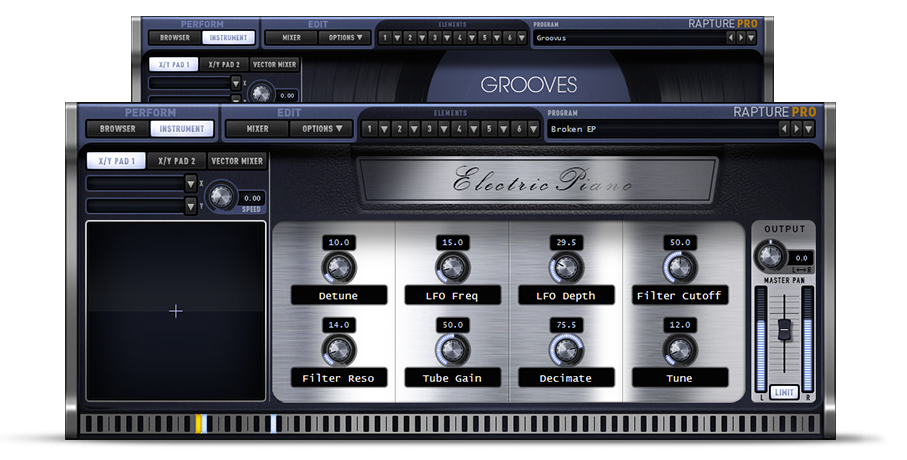Select element 2 in the front window
This screenshot has height=460, width=907.
(399, 128)
